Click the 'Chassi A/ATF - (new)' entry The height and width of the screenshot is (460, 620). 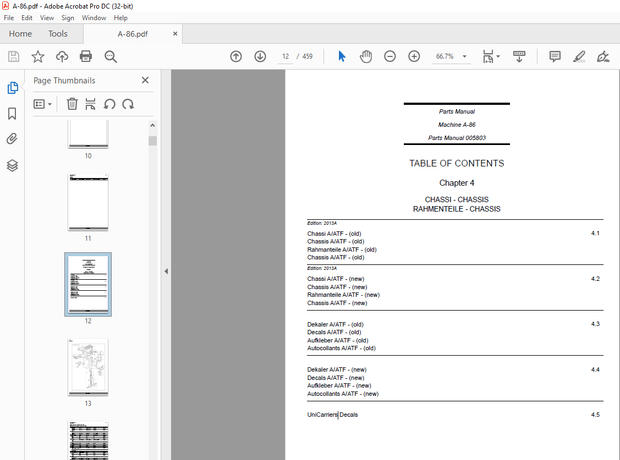[336, 279]
